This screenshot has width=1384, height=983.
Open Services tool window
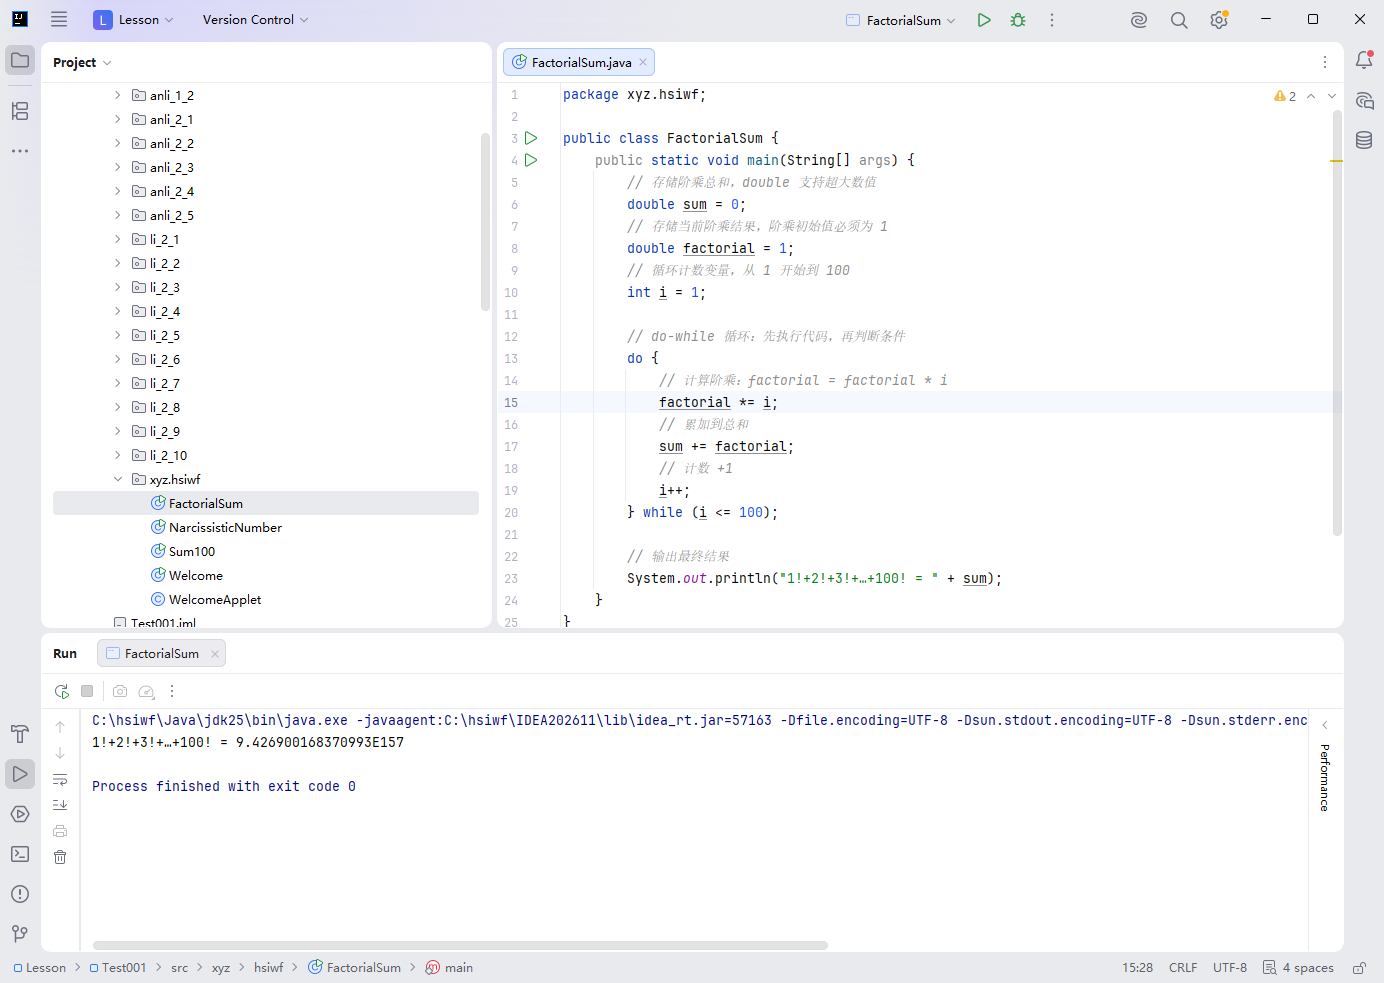point(20,814)
